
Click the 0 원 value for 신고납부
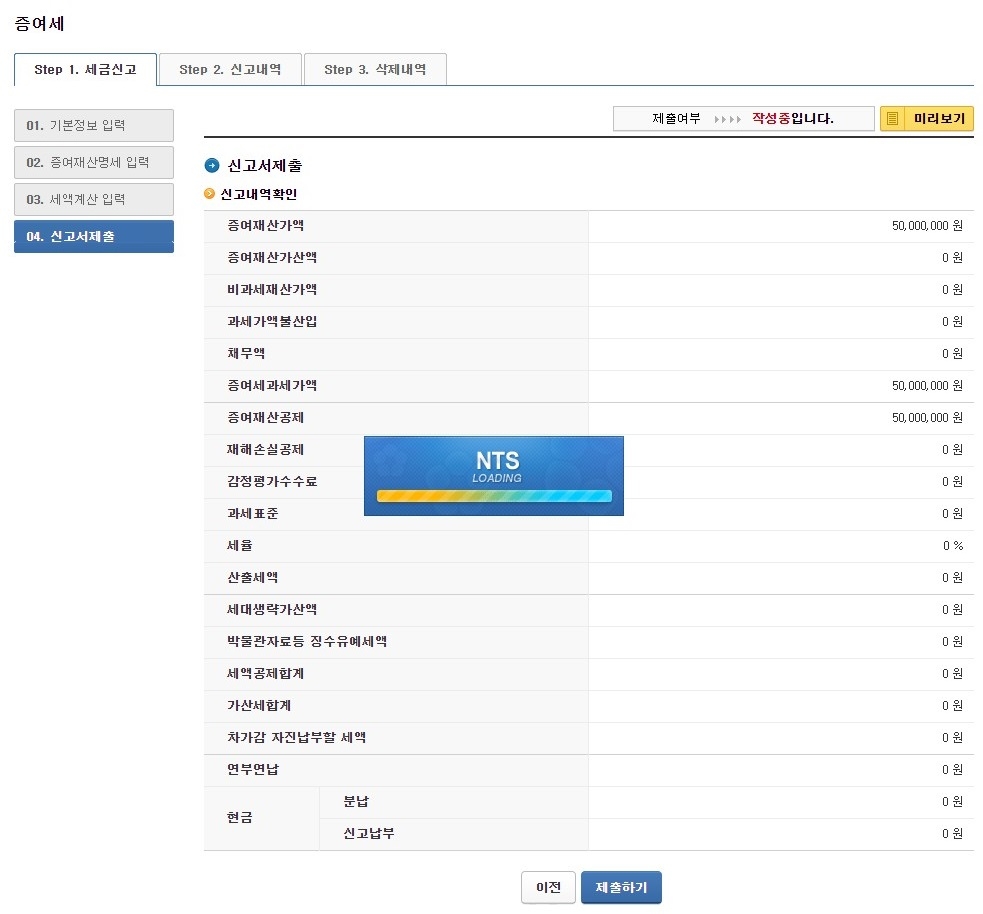pyautogui.click(x=952, y=833)
